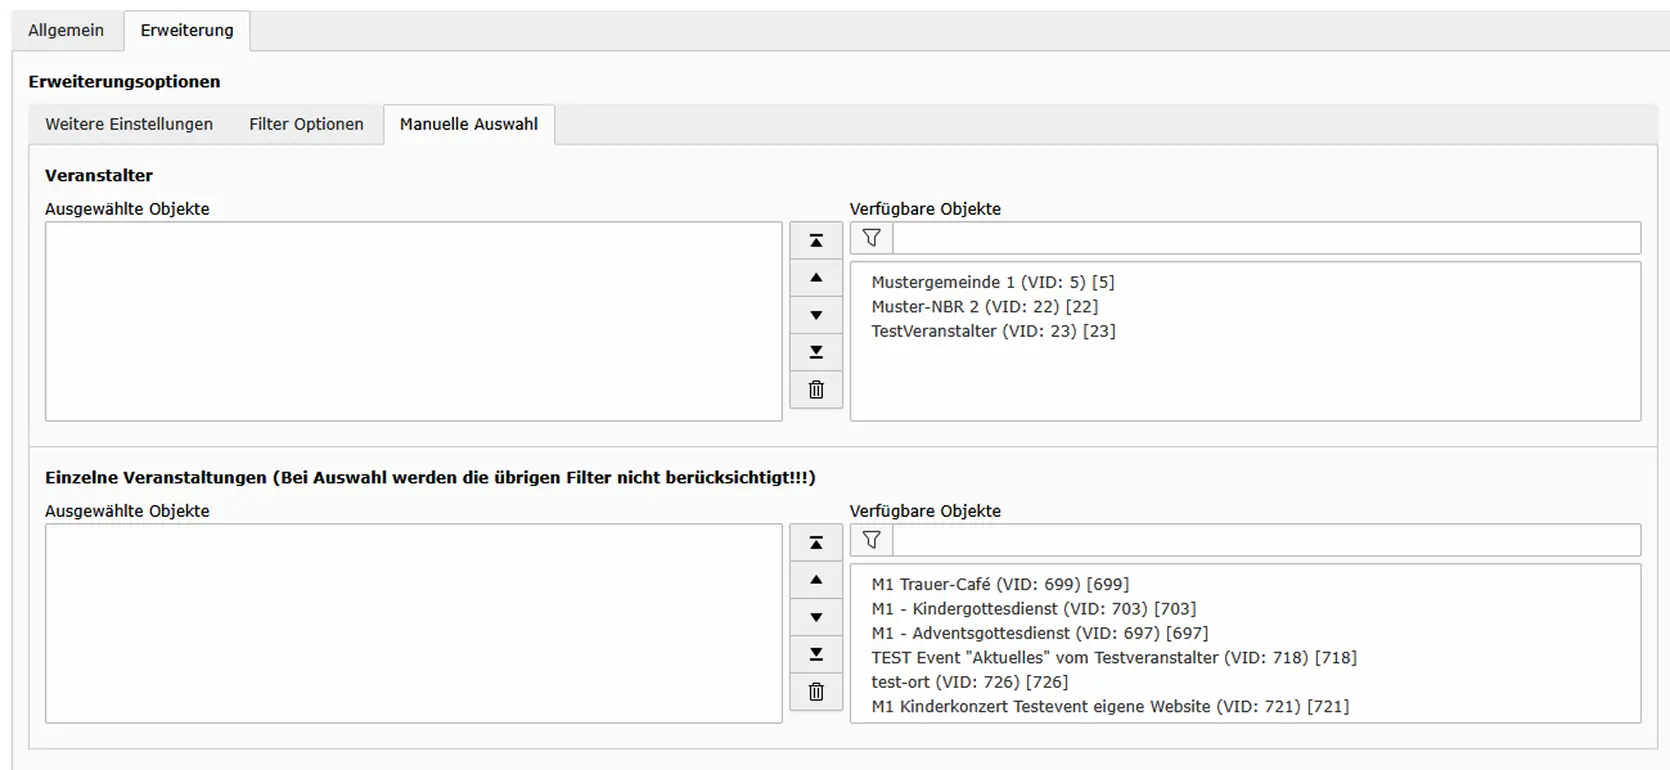1670x770 pixels.
Task: Focus the Einzelne Veranstaltungen filter text field
Action: (1266, 540)
